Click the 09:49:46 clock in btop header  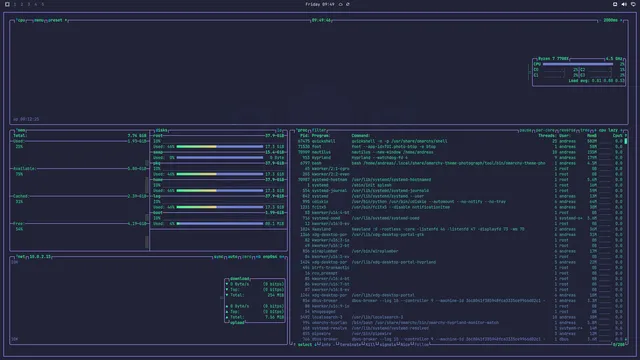[321, 20]
